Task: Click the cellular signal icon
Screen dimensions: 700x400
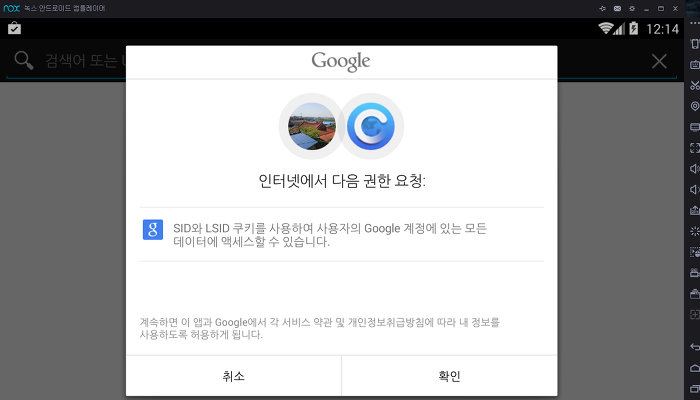Action: pyautogui.click(x=619, y=29)
